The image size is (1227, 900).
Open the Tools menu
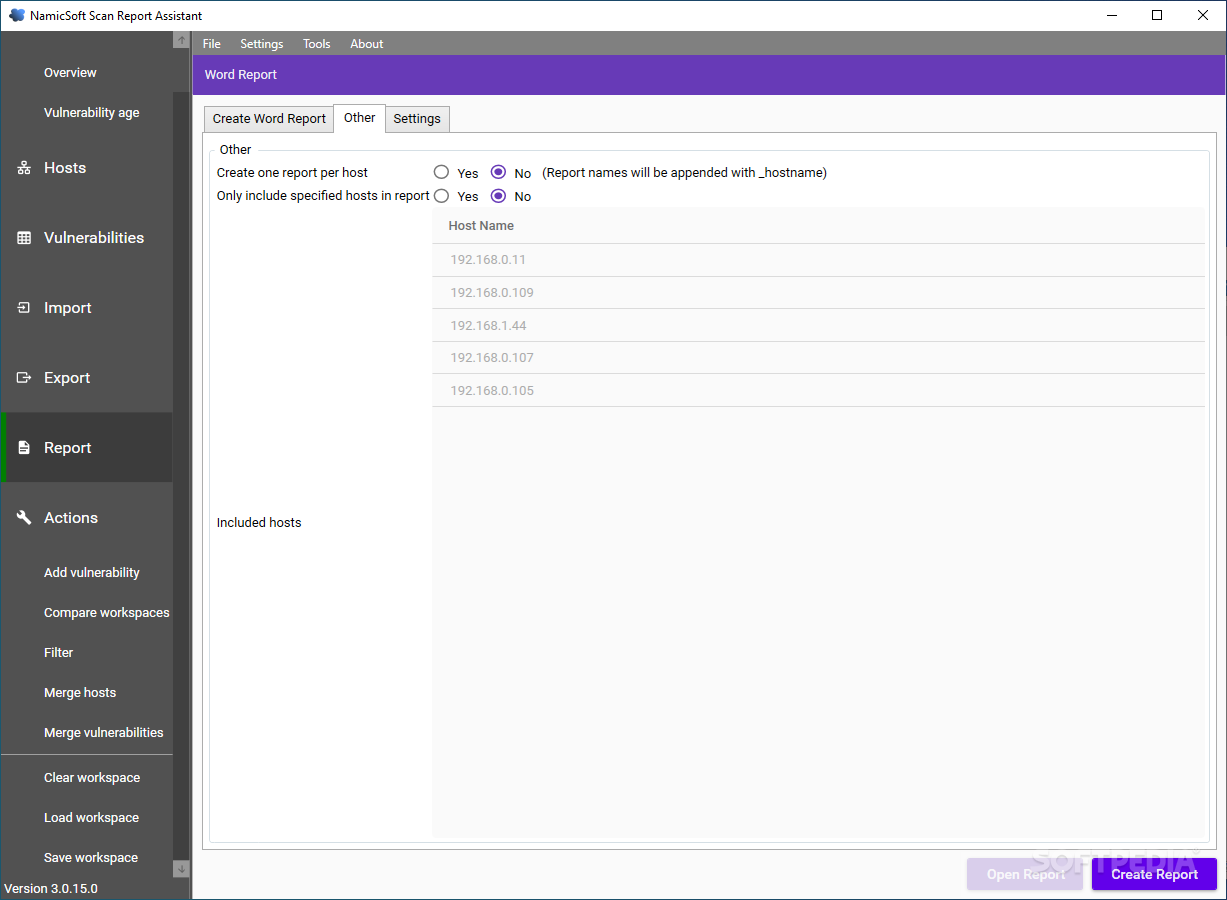(317, 44)
